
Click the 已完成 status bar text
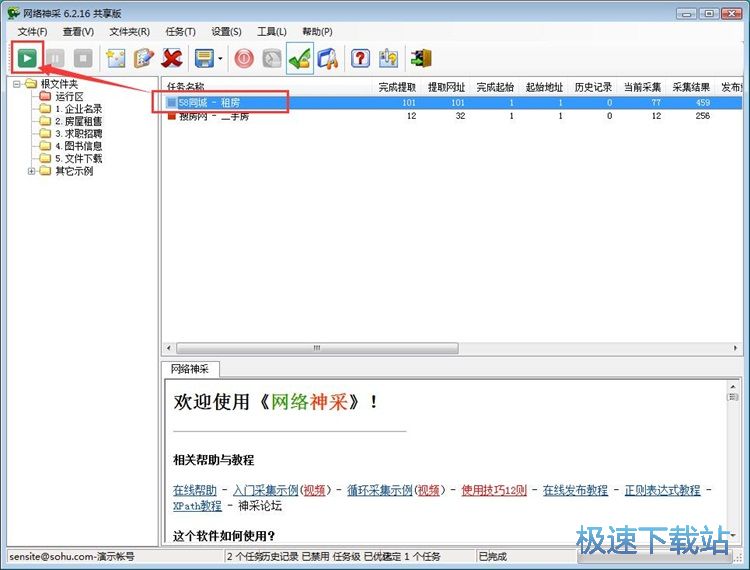[492, 557]
